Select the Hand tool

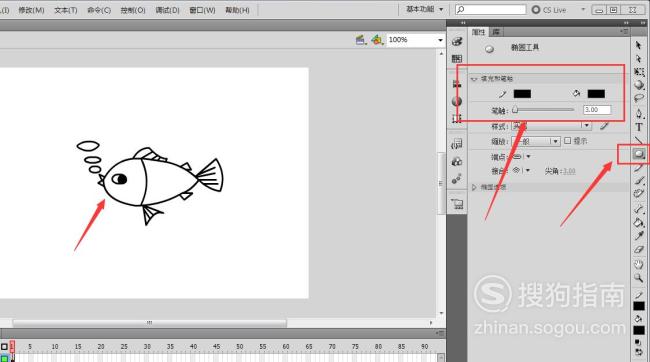point(639,264)
